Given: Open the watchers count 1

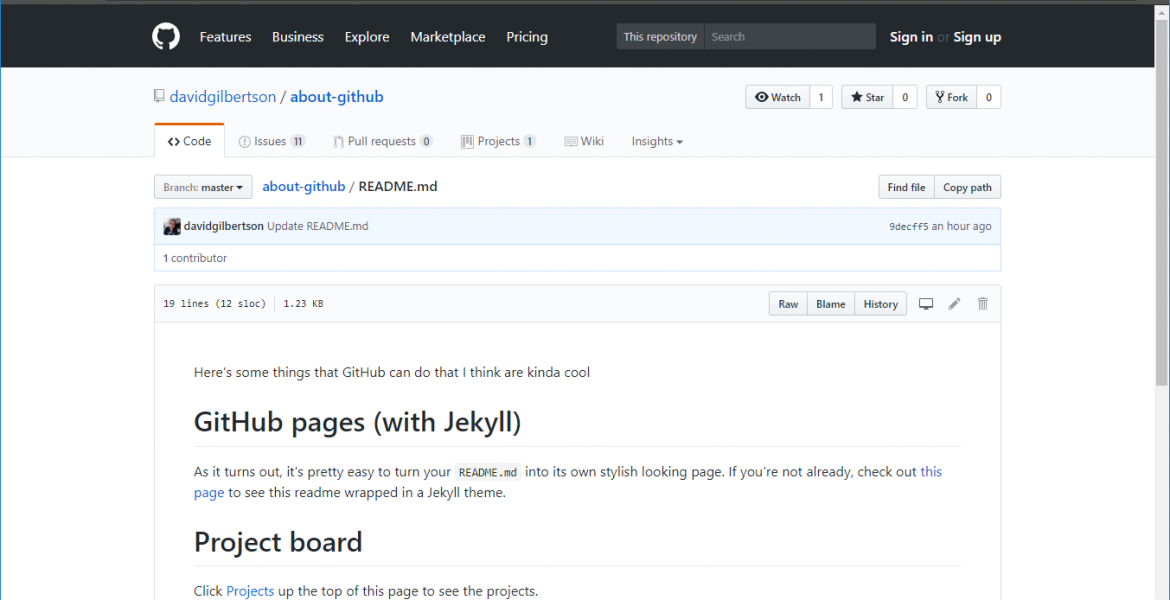Looking at the screenshot, I should coord(821,97).
